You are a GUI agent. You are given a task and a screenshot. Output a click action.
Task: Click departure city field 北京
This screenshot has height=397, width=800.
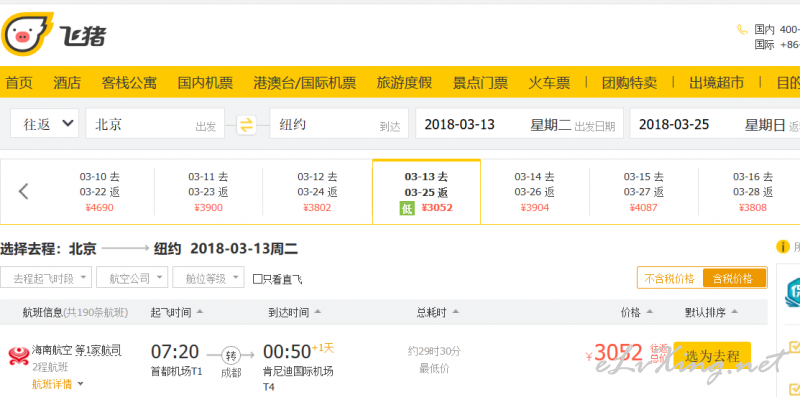155,123
